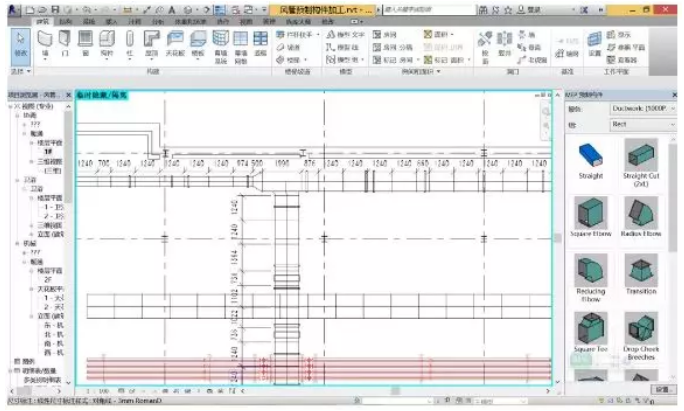Image resolution: width=684 pixels, height=411 pixels.
Task: Choose the Floor tool in ribbon
Action: [x=198, y=45]
